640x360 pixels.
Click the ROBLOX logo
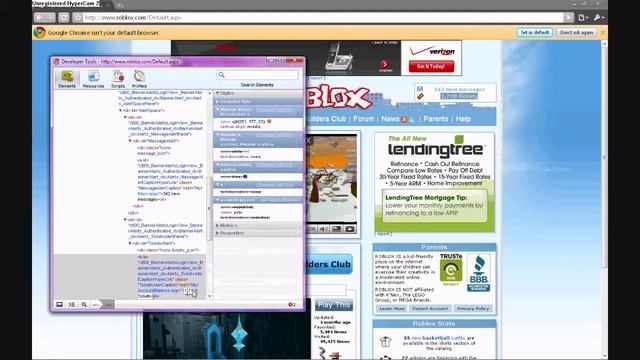pos(340,97)
